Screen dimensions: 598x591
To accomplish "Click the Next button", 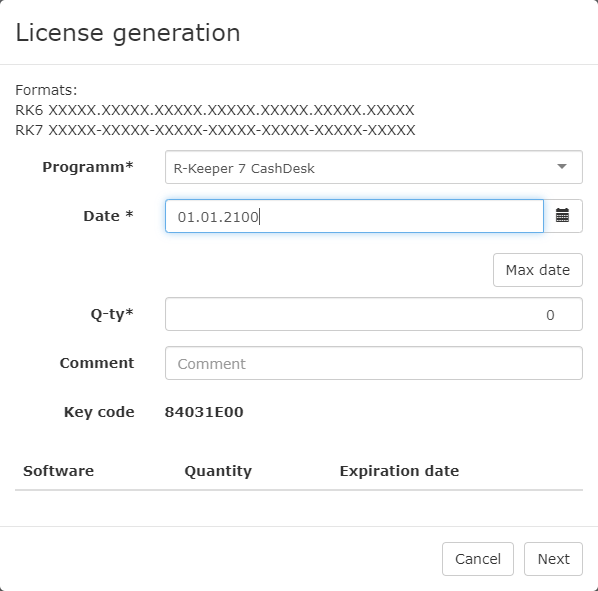I will (x=553, y=559).
